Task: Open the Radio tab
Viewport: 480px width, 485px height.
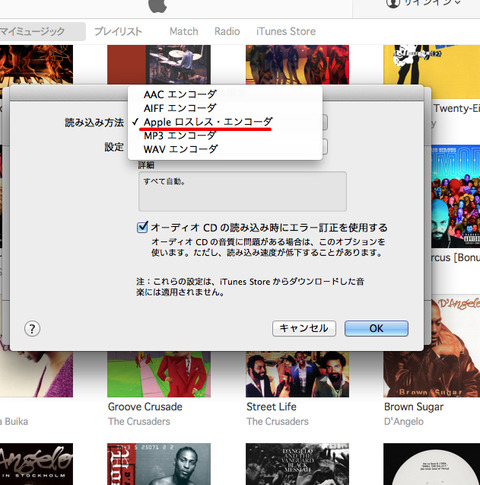Action: coord(227,31)
